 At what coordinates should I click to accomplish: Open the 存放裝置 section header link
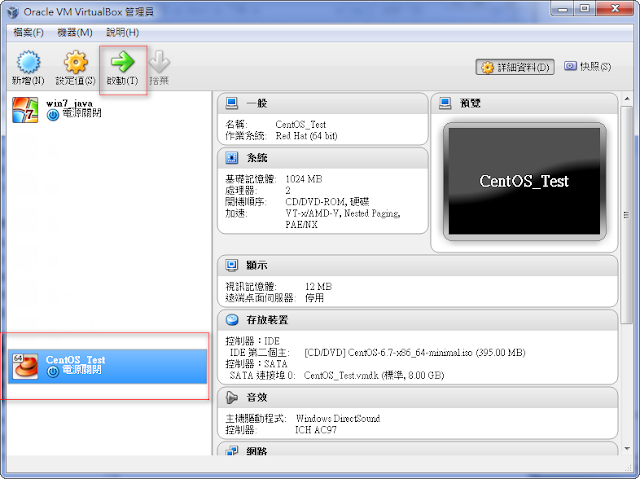coord(267,320)
